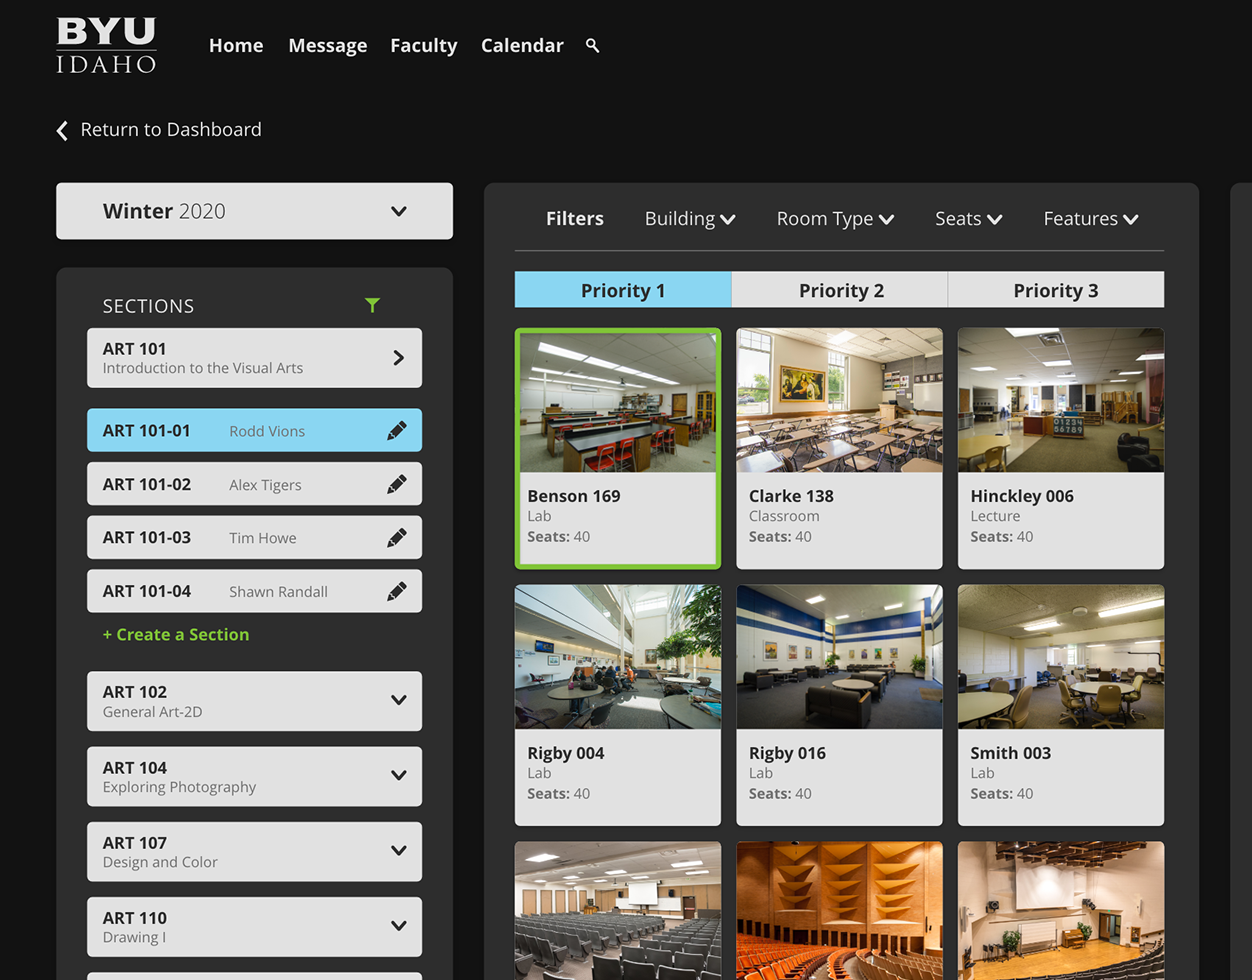This screenshot has width=1252, height=980.
Task: Switch to the Priority 2 tab
Action: point(840,290)
